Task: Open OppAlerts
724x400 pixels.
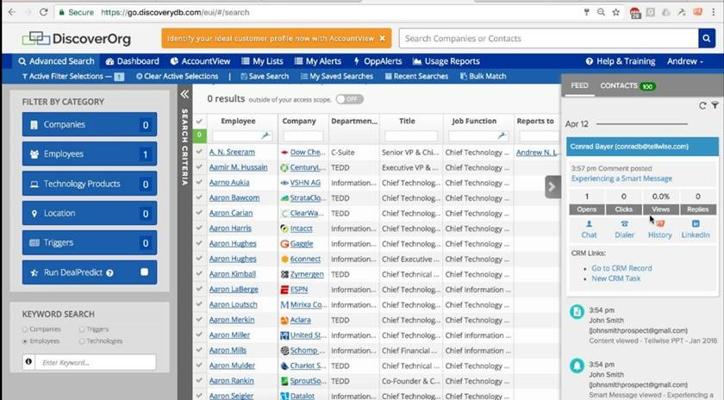Action: pyautogui.click(x=378, y=61)
